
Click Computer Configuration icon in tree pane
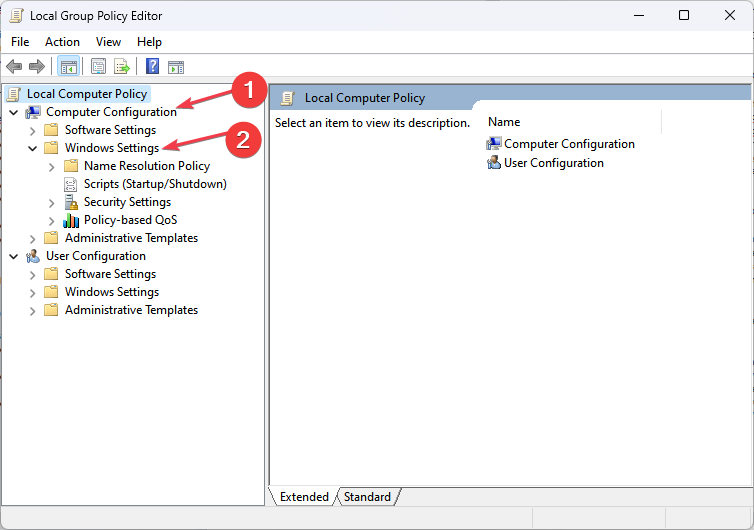pos(33,112)
